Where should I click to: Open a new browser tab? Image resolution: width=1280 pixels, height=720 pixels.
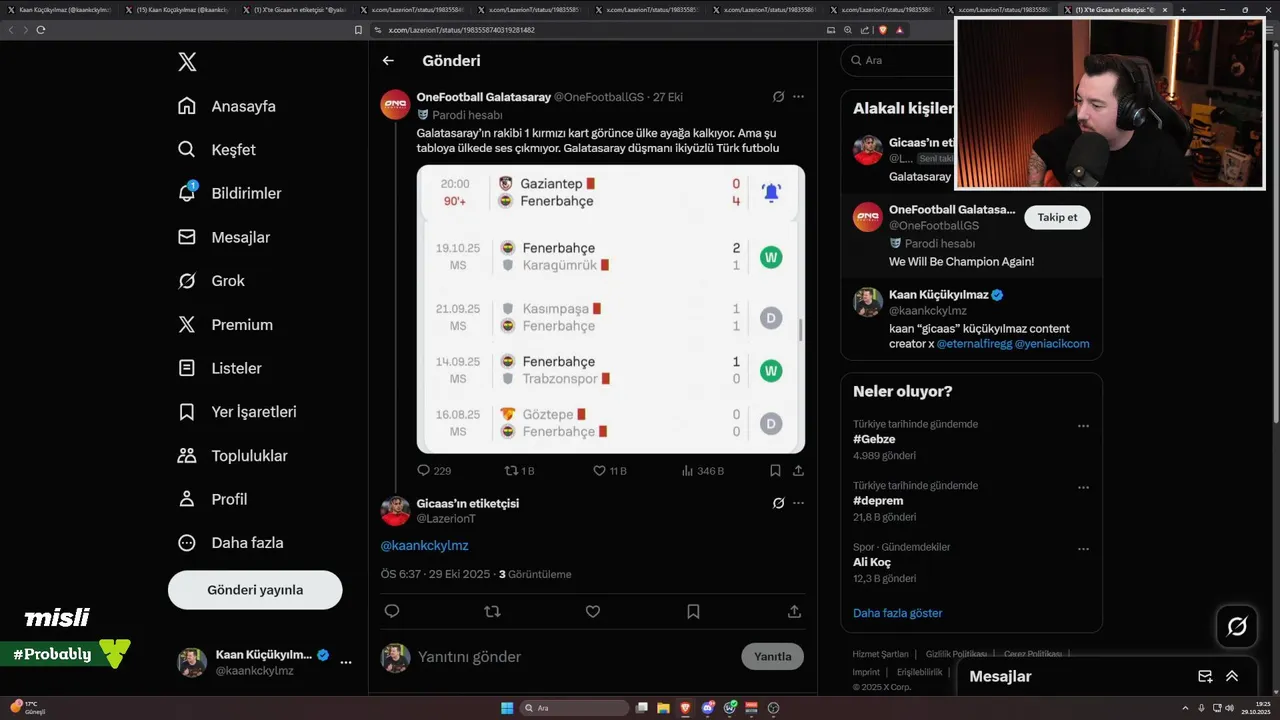click(x=1183, y=10)
